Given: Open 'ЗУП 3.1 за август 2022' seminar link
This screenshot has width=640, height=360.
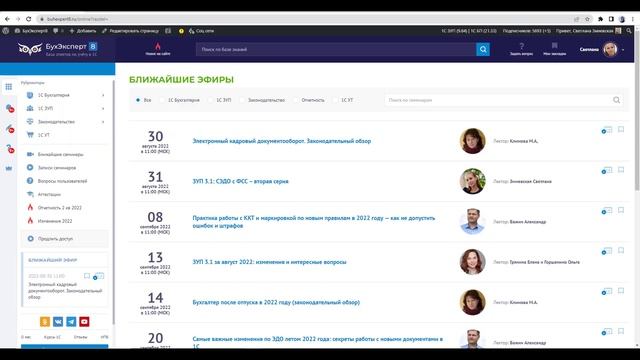Looking at the screenshot, I should click(269, 262).
